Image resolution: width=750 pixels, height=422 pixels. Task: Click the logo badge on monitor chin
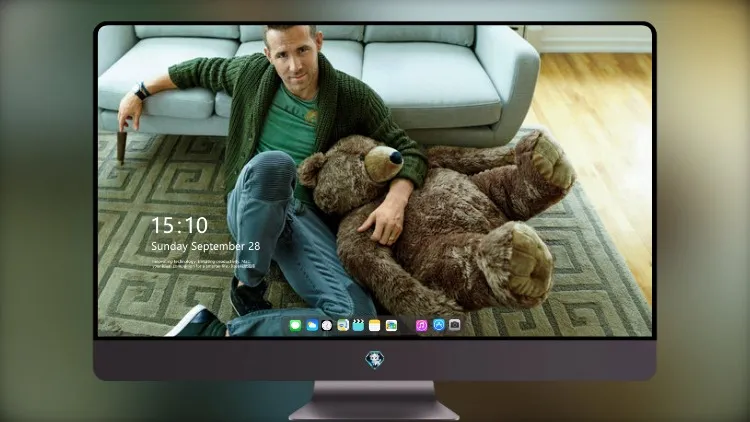[x=375, y=359]
